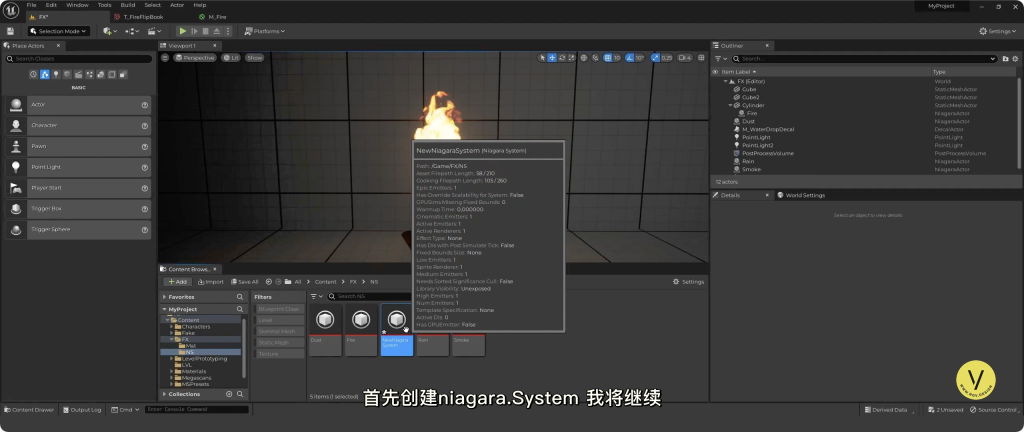Open the Actor menu
This screenshot has height=432, width=1024.
(177, 5)
